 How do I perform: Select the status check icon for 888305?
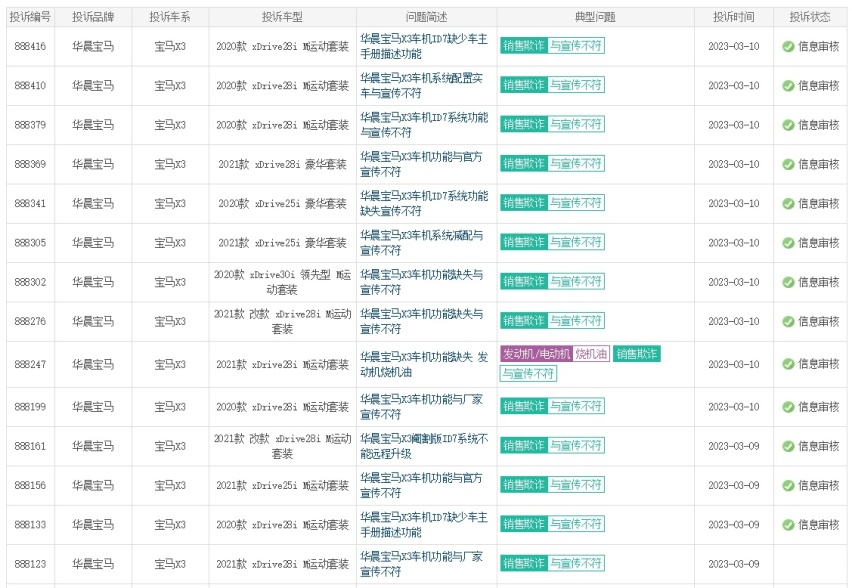788,243
